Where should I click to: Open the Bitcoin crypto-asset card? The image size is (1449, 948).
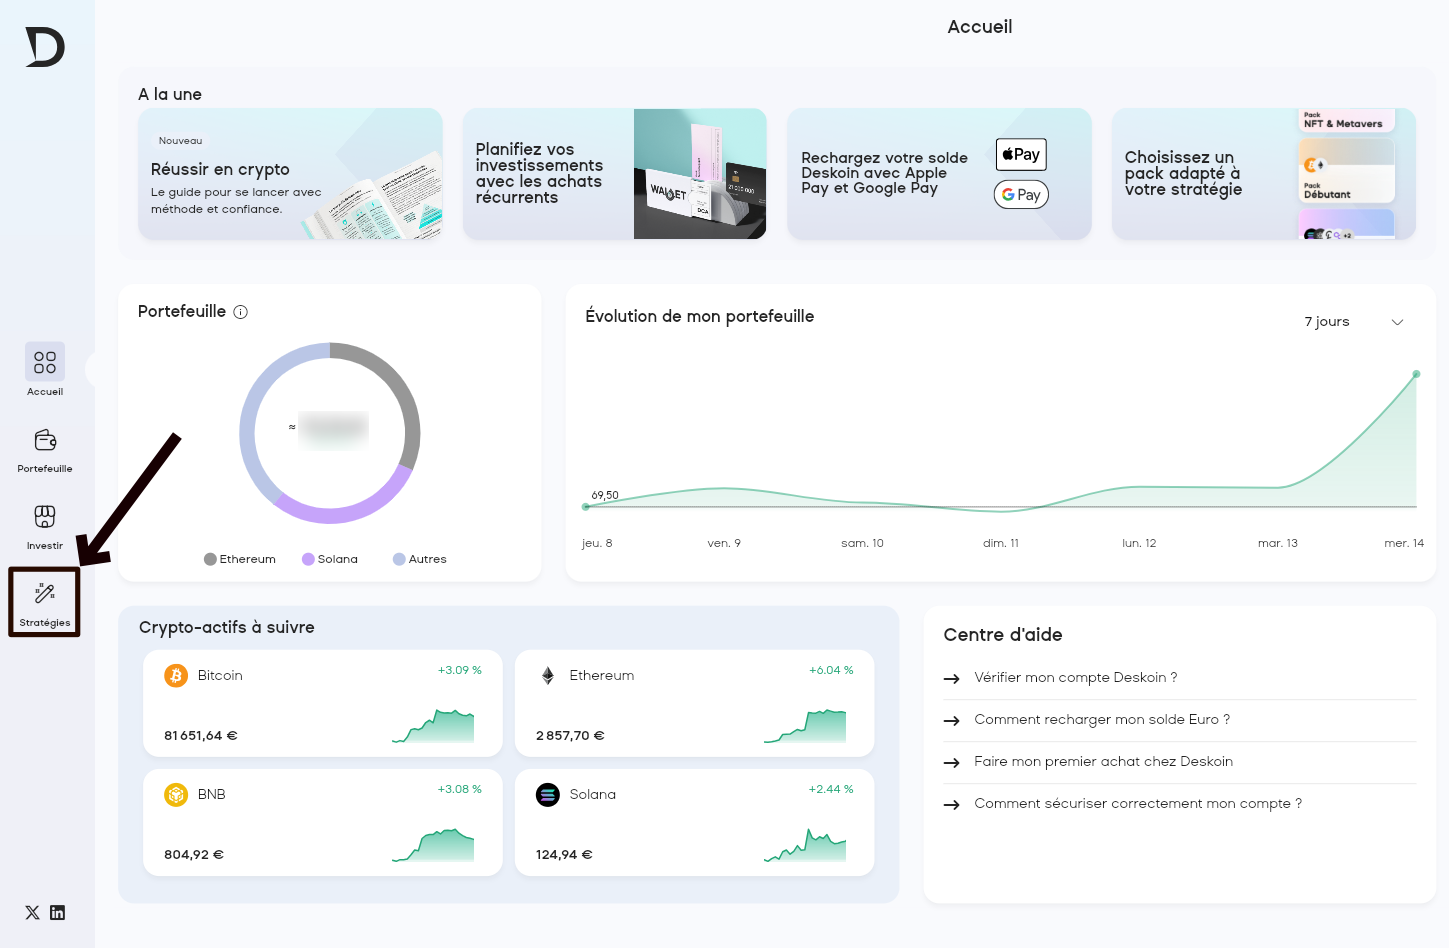click(322, 703)
